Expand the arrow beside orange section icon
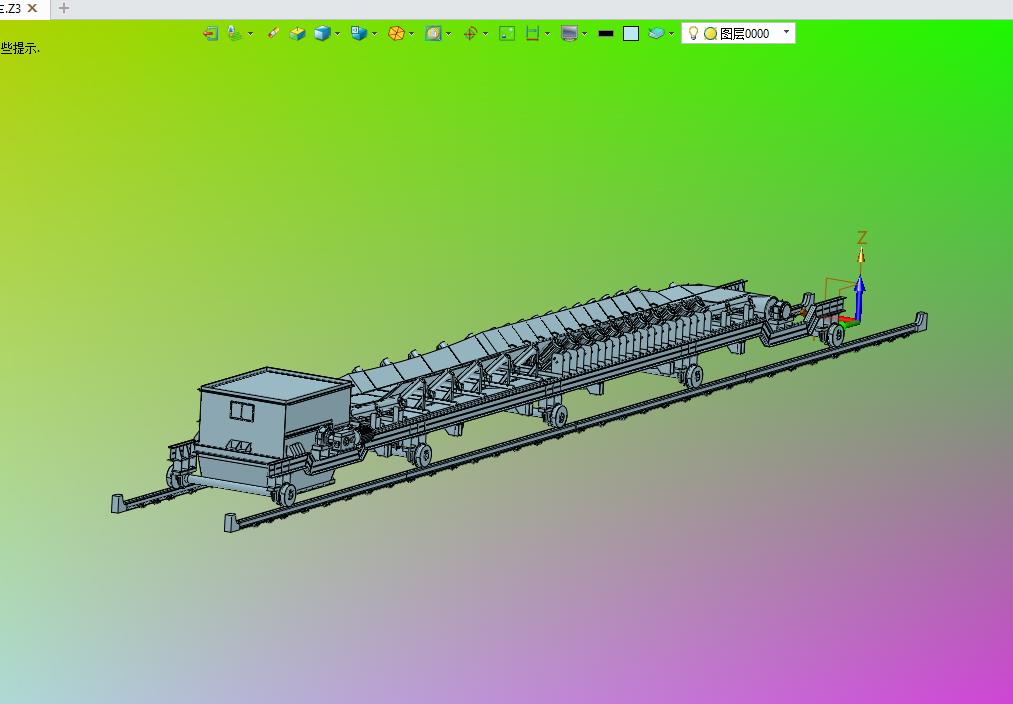1013x704 pixels. pos(412,34)
